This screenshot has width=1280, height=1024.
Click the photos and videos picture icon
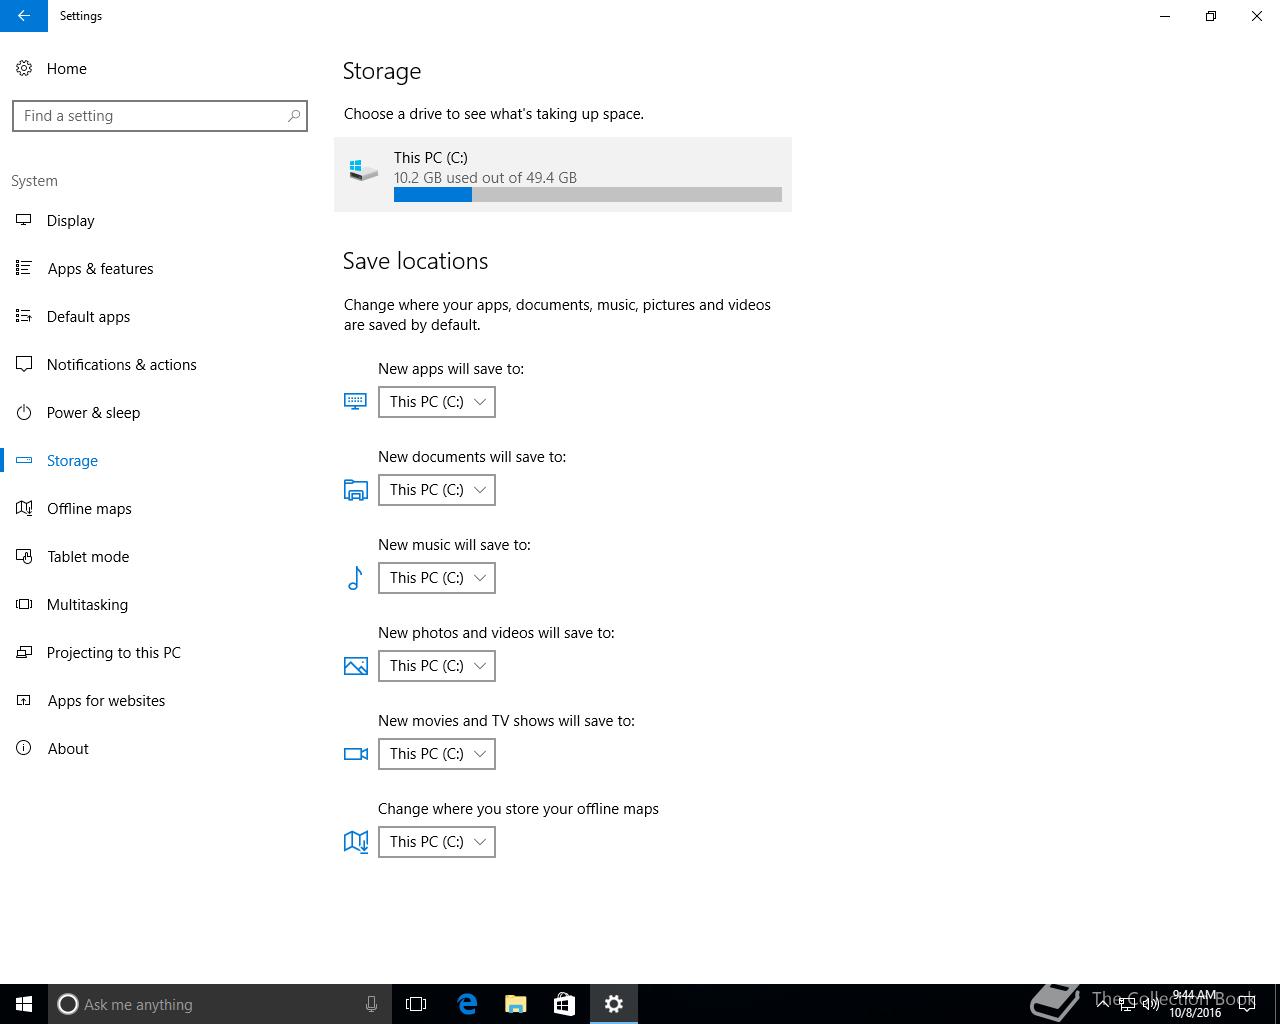click(x=355, y=666)
